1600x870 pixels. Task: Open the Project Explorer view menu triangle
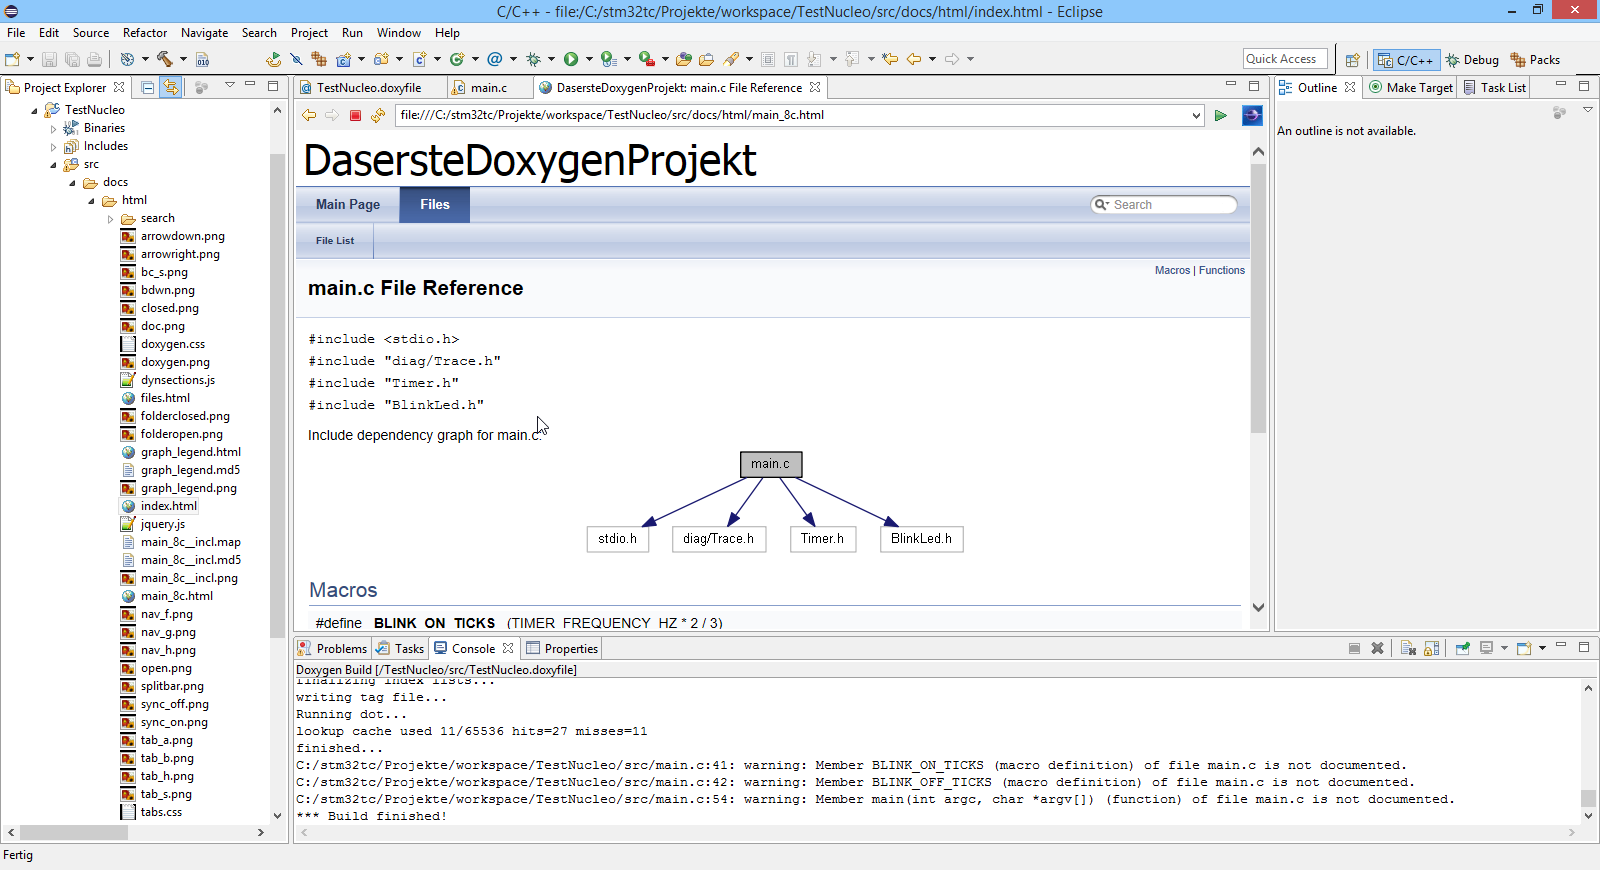coord(230,86)
